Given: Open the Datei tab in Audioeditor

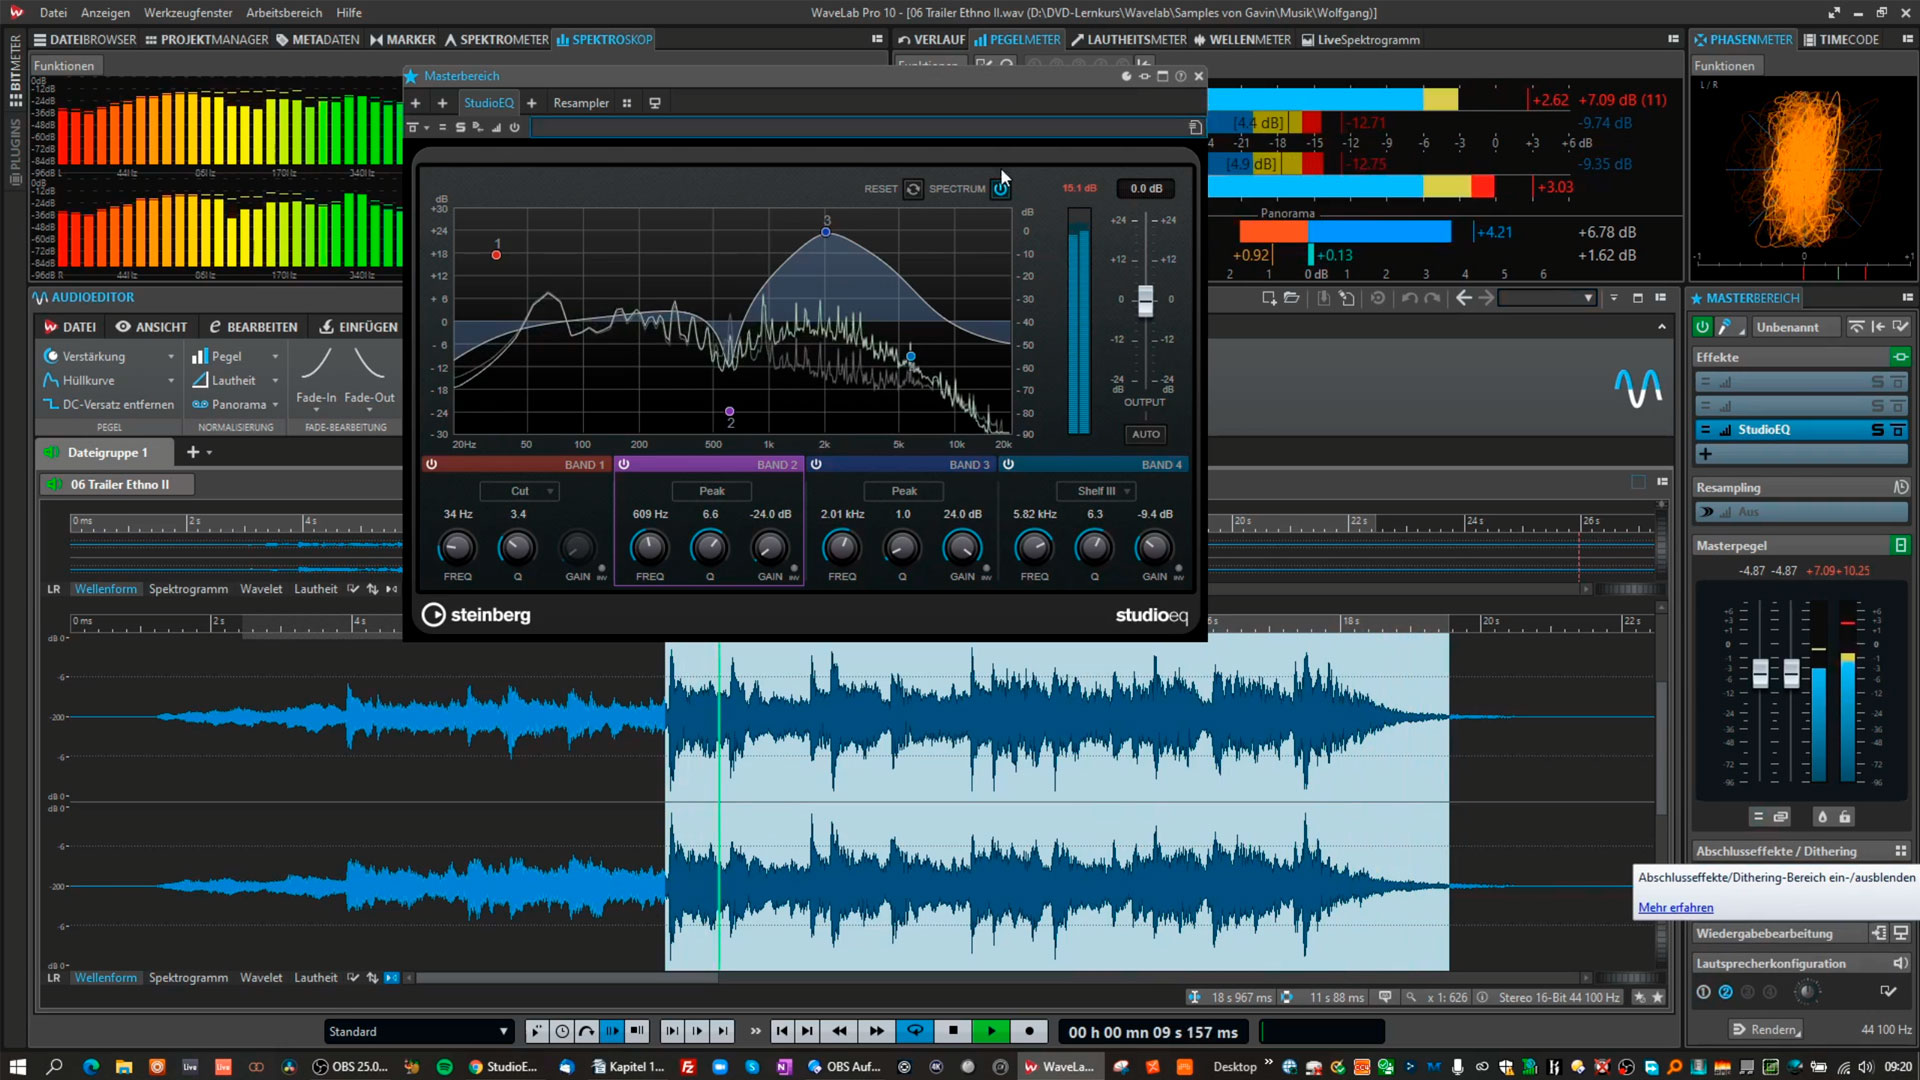Looking at the screenshot, I should tap(70, 327).
